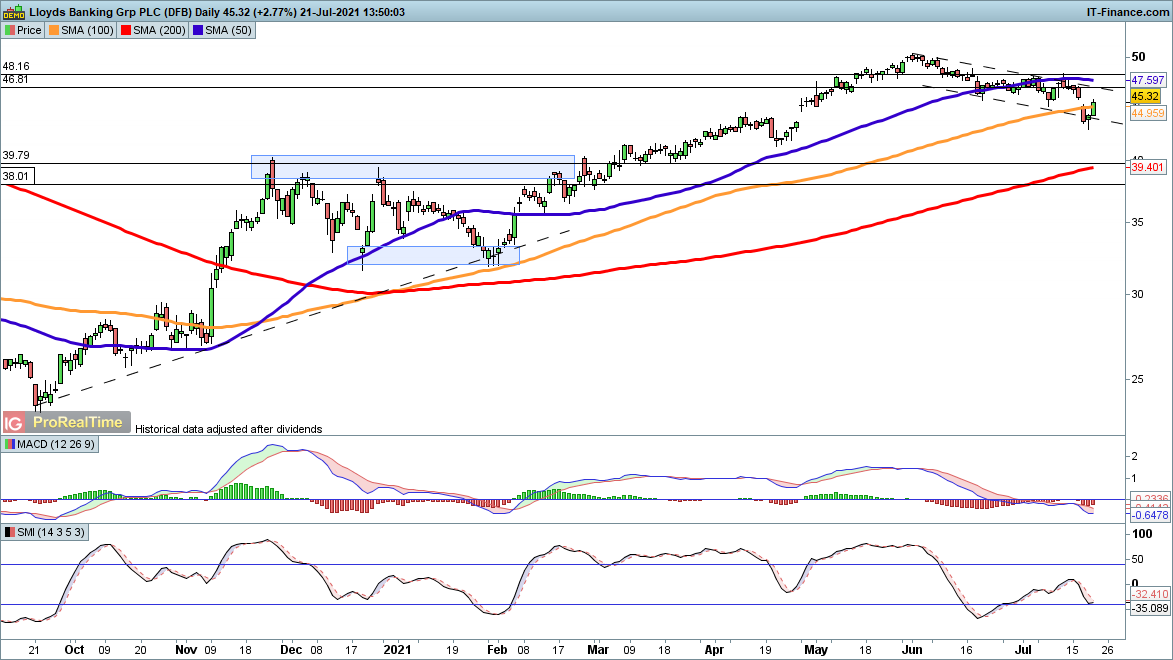1173x660 pixels.
Task: Click the Jun label on the time axis
Action: (912, 650)
